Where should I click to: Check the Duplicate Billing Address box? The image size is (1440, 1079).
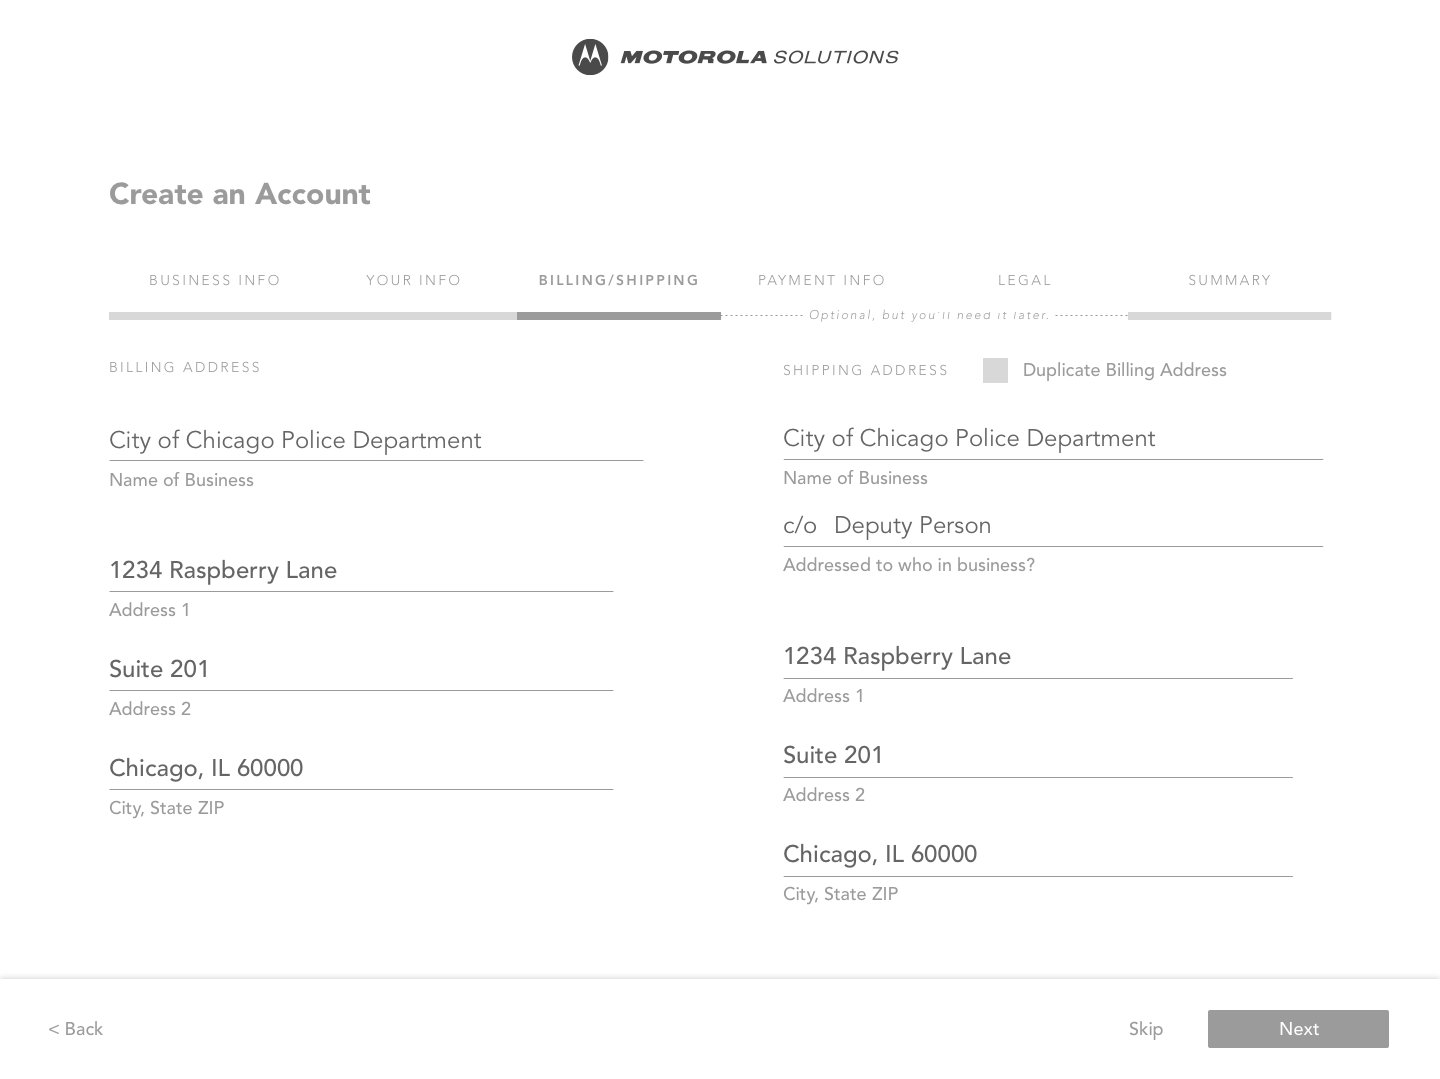pos(995,370)
